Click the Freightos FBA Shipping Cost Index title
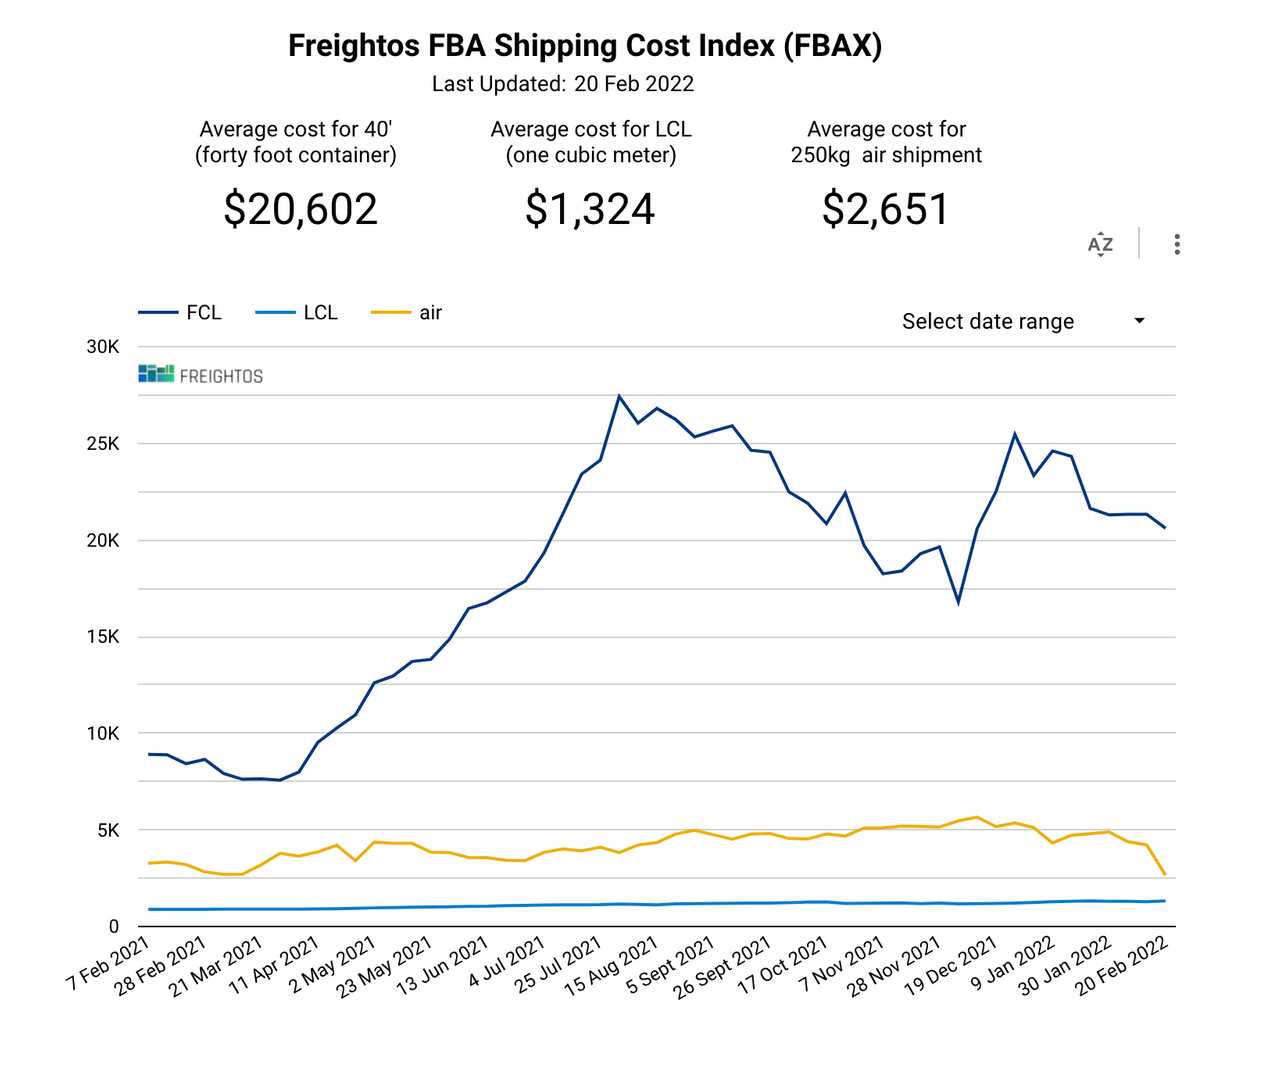The image size is (1280, 1069). coord(585,46)
